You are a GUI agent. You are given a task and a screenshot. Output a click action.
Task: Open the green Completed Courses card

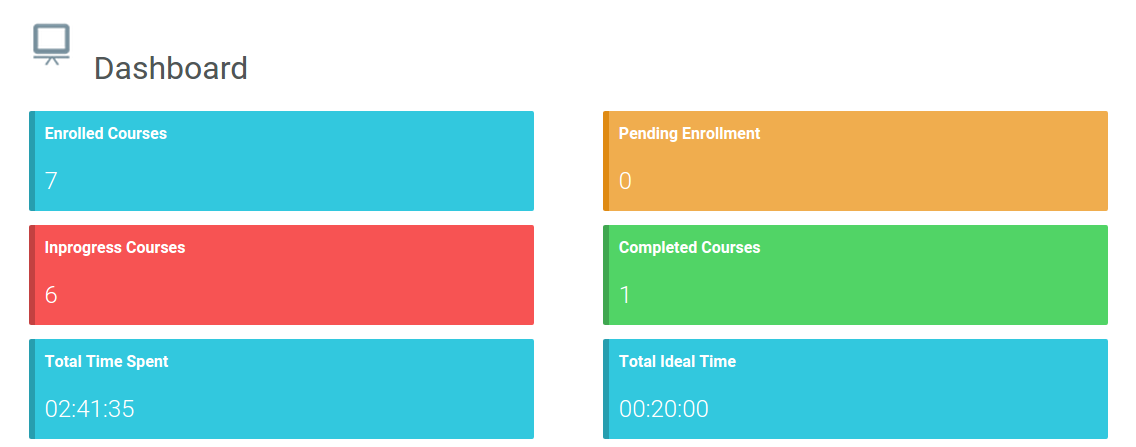tap(855, 274)
